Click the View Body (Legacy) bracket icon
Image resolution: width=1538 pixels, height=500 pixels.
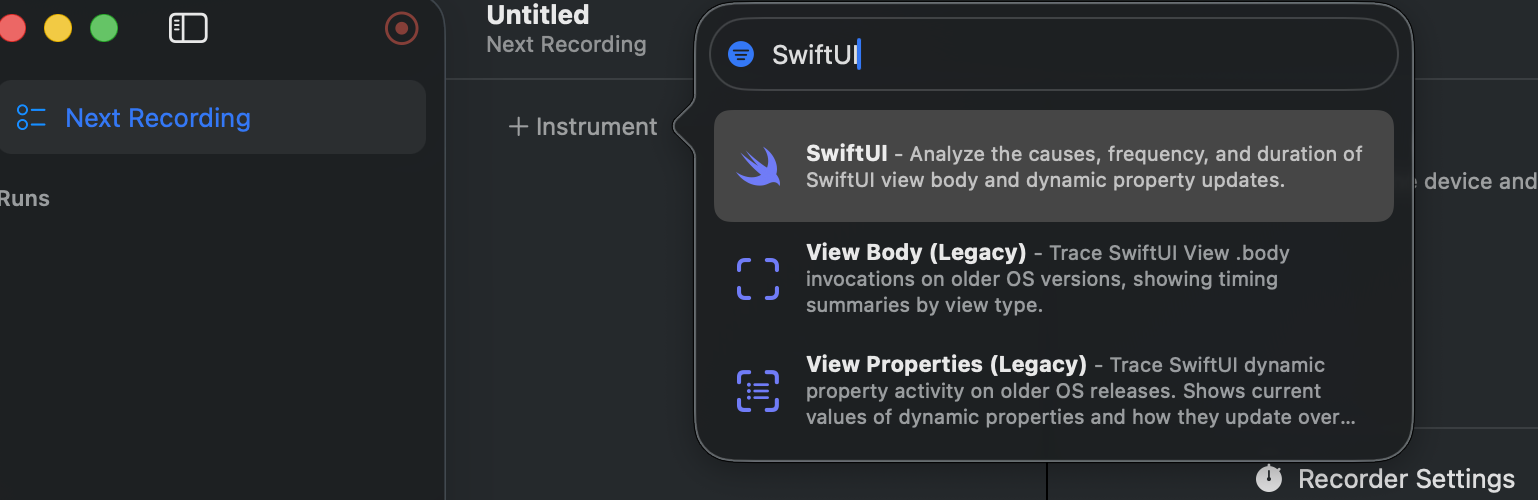758,279
